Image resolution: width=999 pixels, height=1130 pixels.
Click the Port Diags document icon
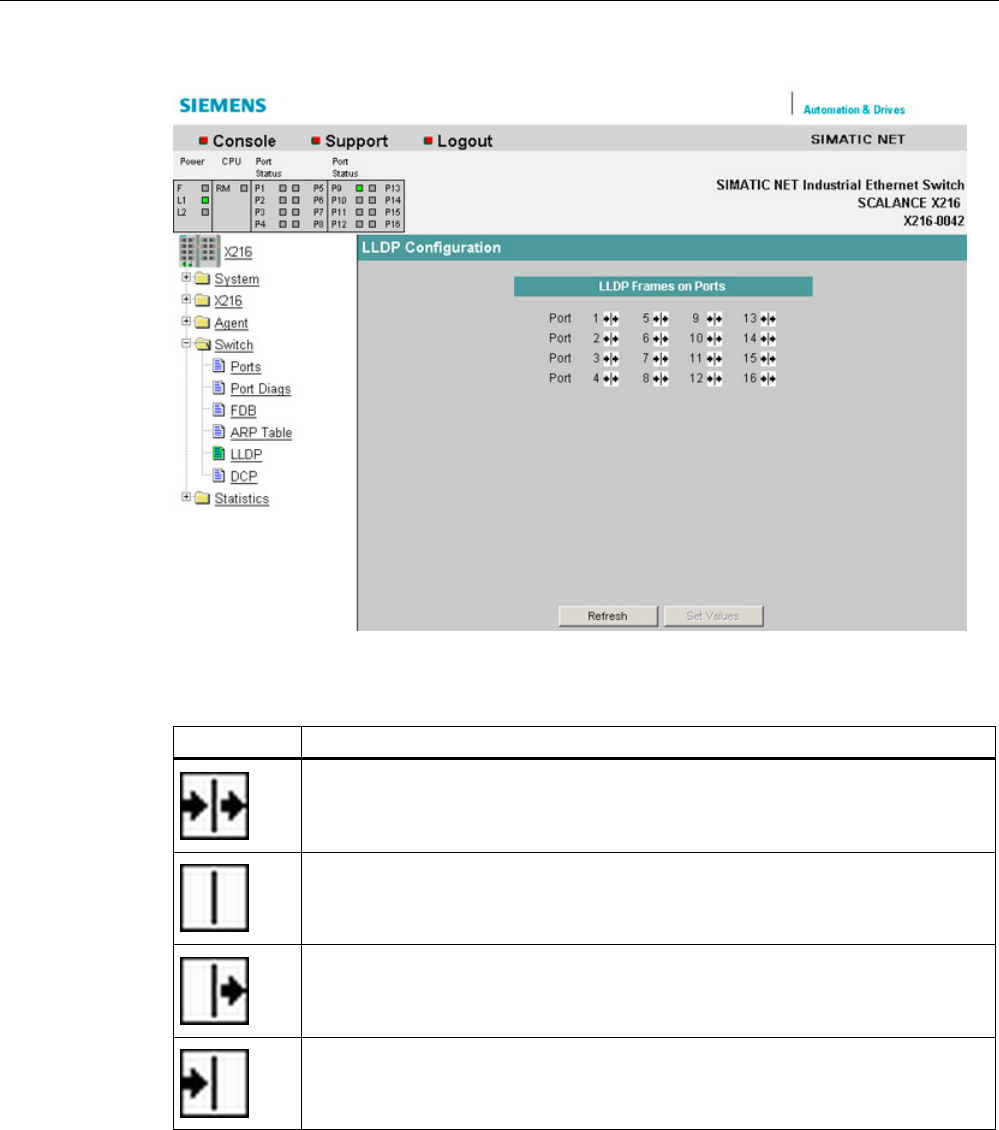pos(218,388)
